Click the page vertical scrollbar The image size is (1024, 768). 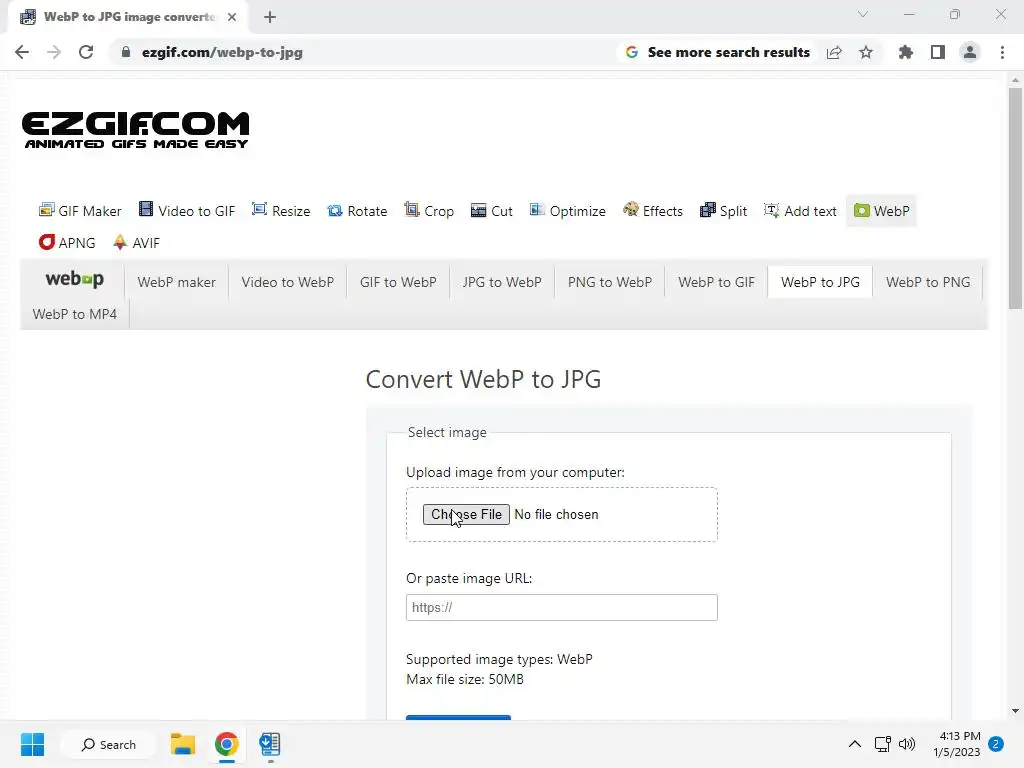[1015, 198]
